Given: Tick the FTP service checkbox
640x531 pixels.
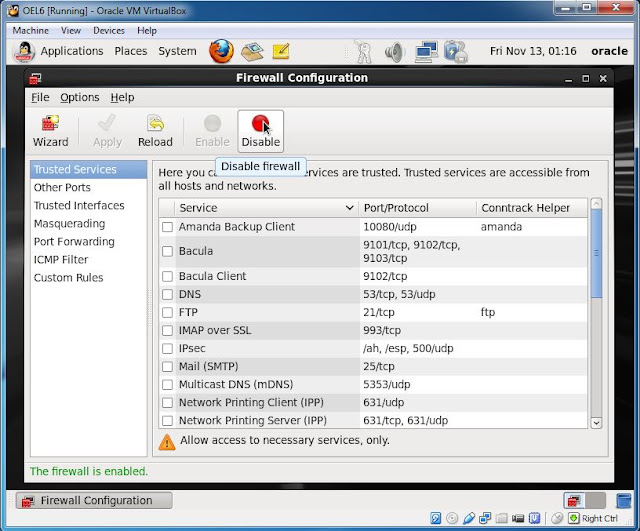Looking at the screenshot, I should (x=167, y=312).
